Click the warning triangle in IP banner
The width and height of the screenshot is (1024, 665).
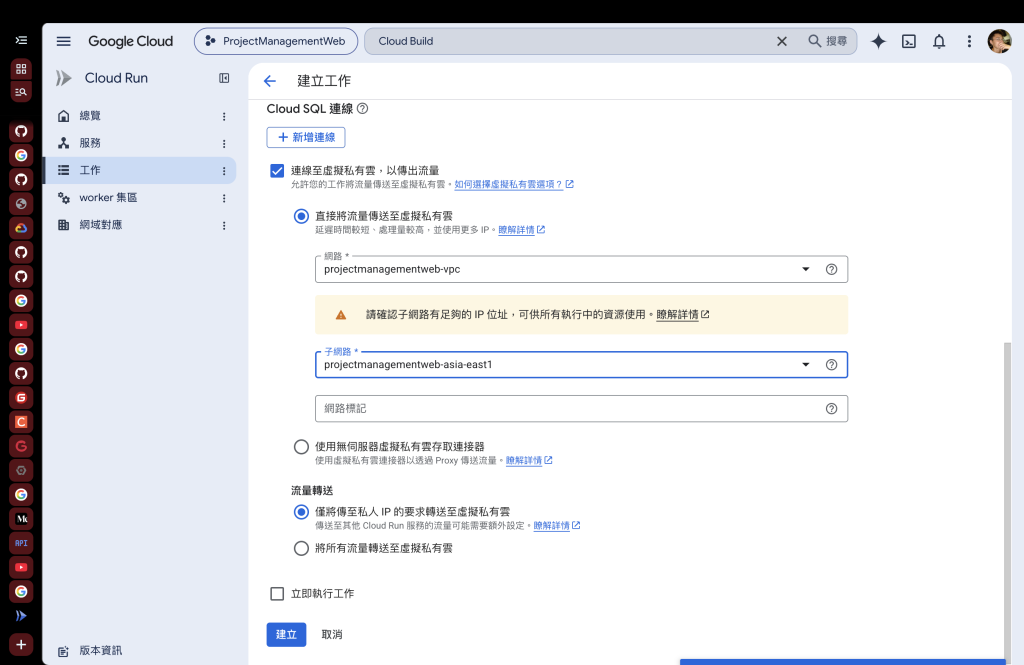click(341, 315)
